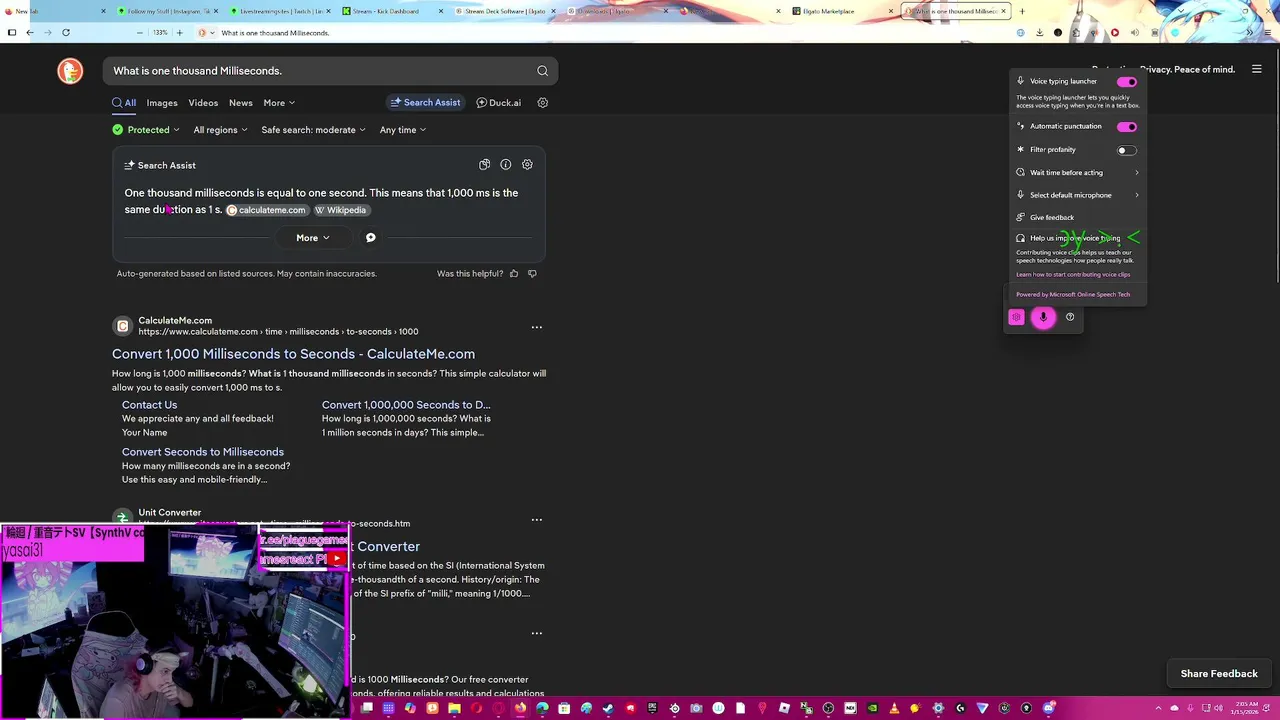Click the webcam overlay thumbnail
Viewport: 1280px width, 720px height.
tap(175, 621)
